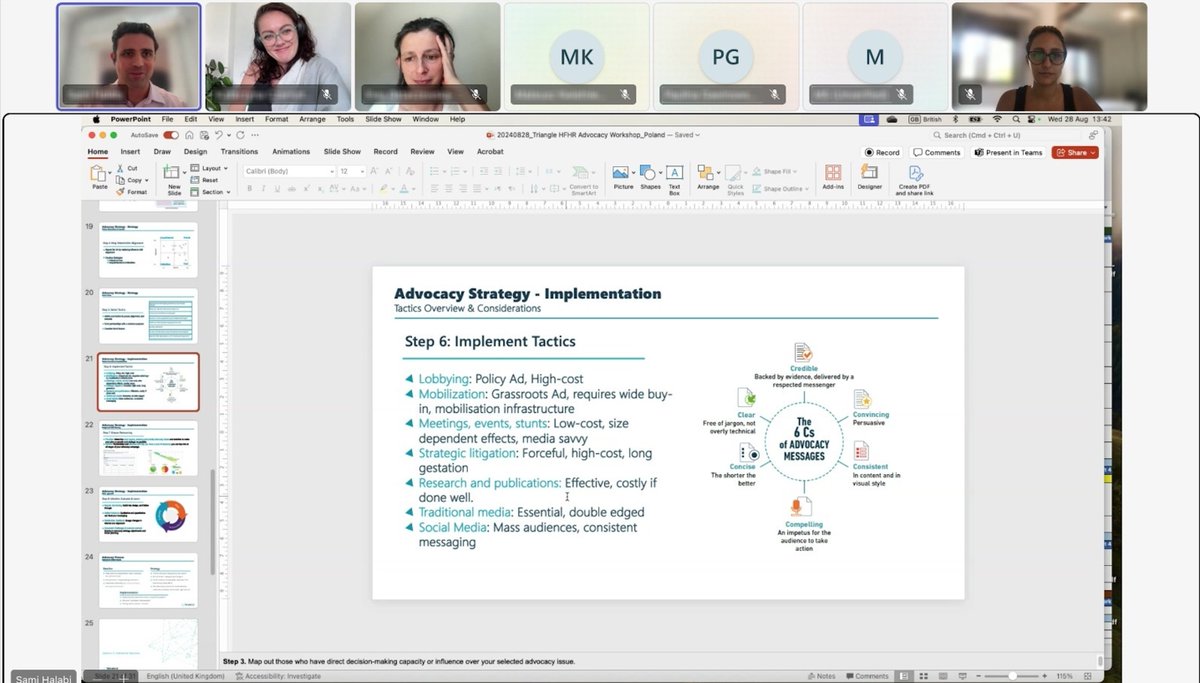This screenshot has width=1200, height=683.
Task: Clear all text formatting
Action: pos(410,171)
